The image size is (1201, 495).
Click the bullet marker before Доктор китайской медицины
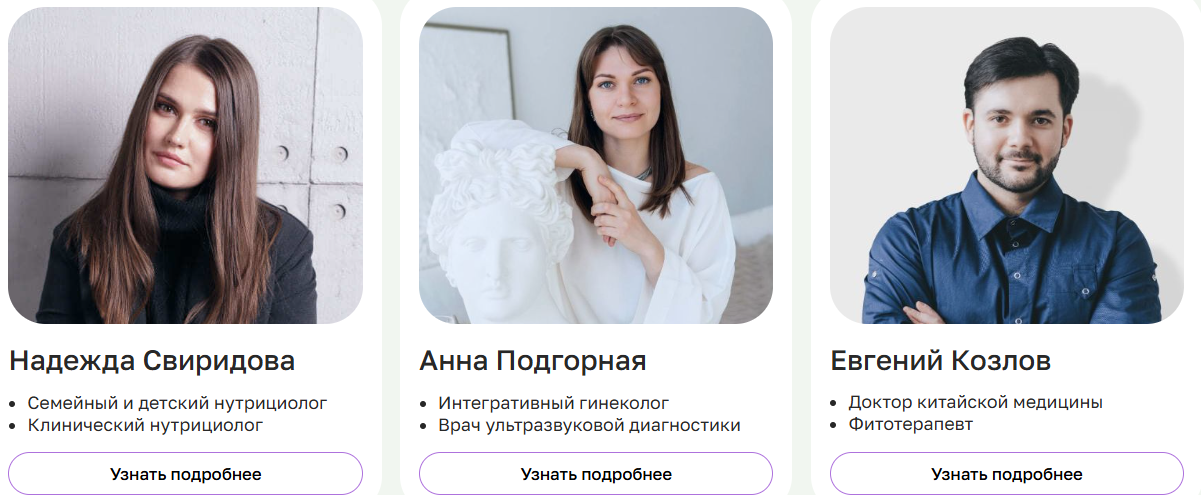click(834, 404)
